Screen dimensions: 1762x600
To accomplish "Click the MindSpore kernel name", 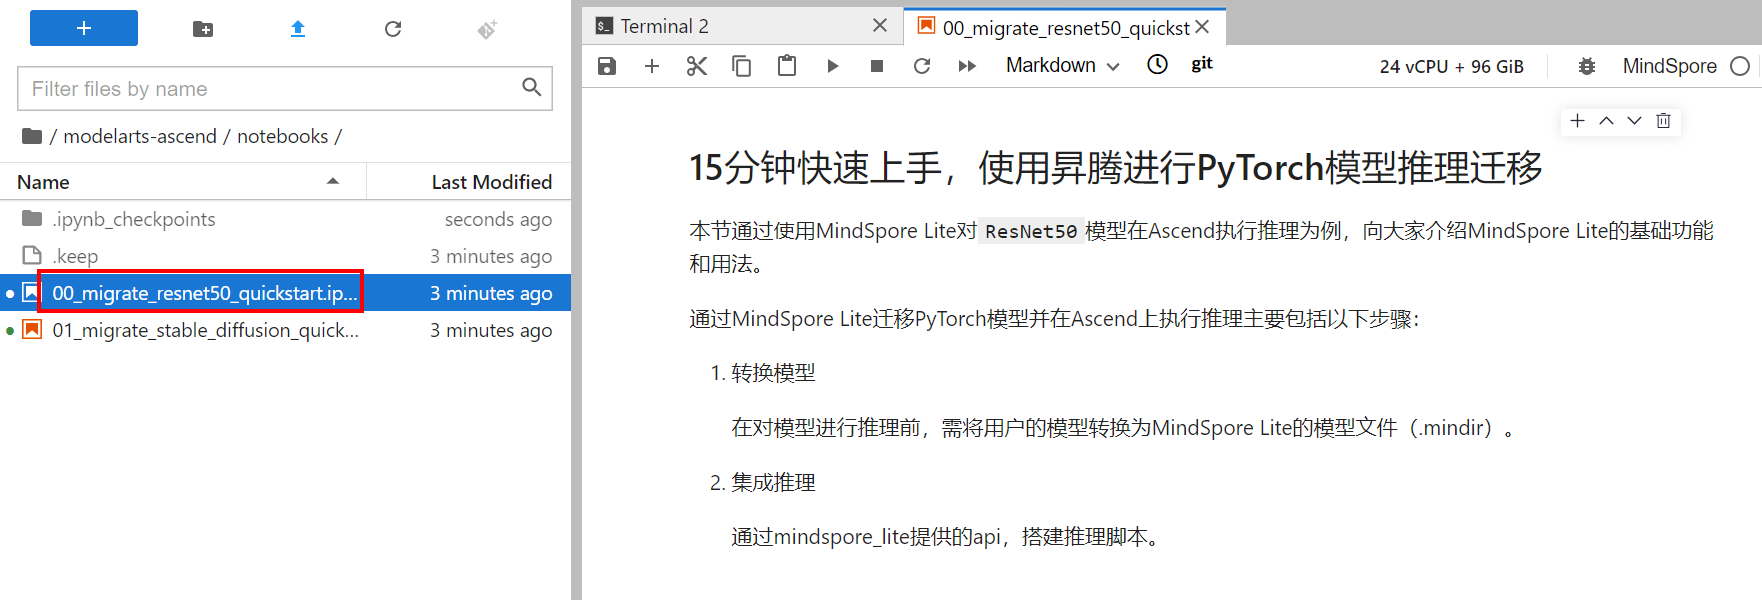I will click(x=1670, y=66).
